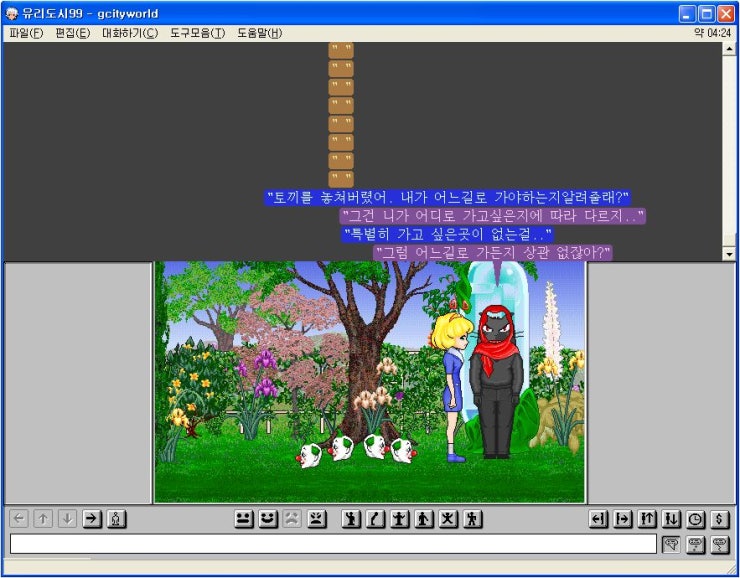Select the neutral face expression

[243, 519]
